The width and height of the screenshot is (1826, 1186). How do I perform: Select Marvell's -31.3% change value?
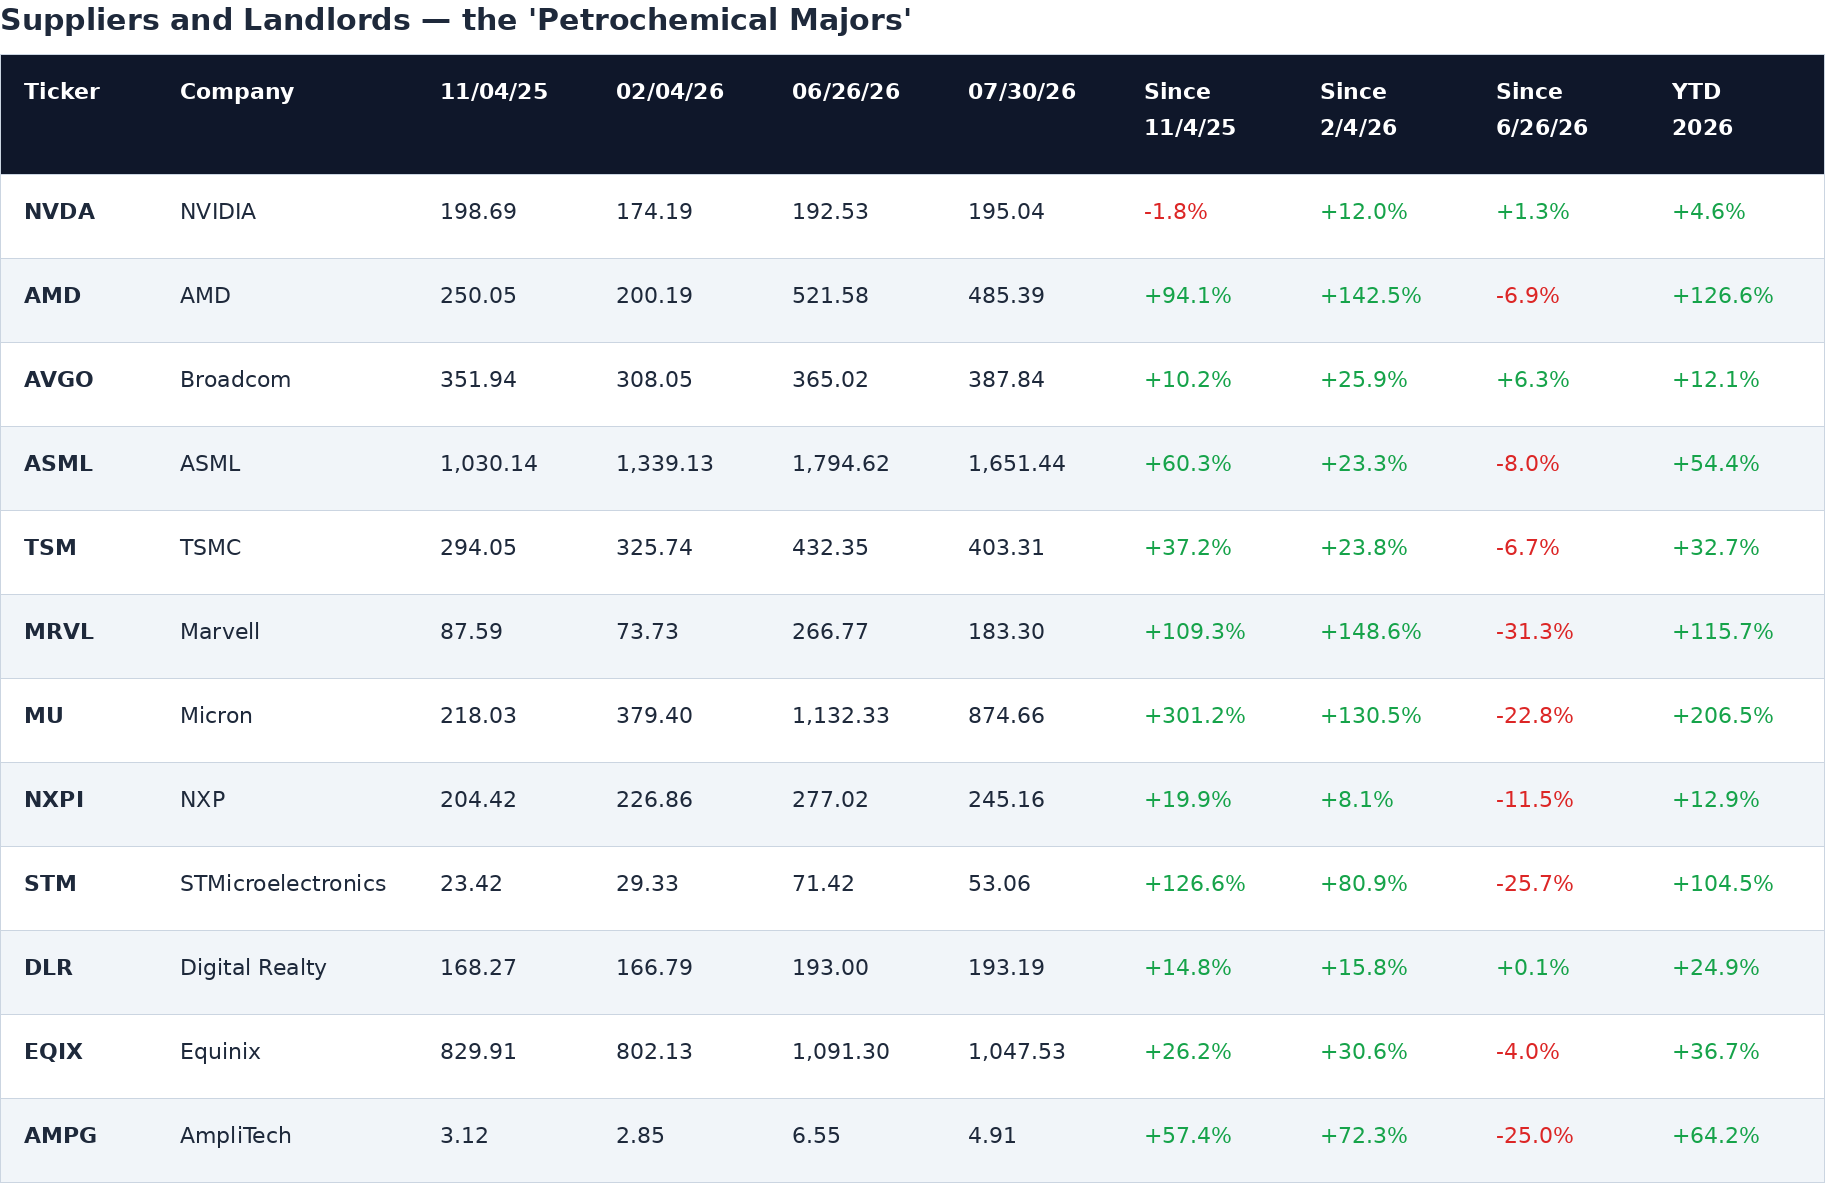click(x=1535, y=632)
